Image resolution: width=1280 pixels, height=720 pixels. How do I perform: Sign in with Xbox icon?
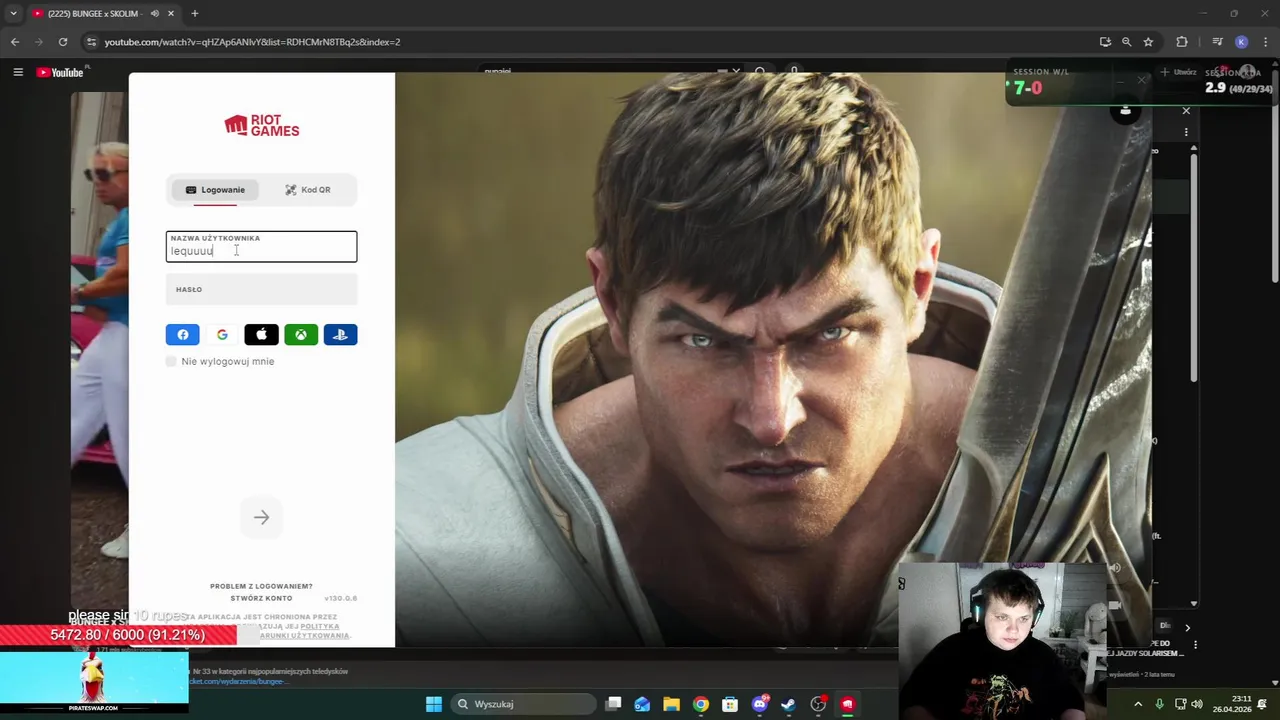(x=301, y=335)
